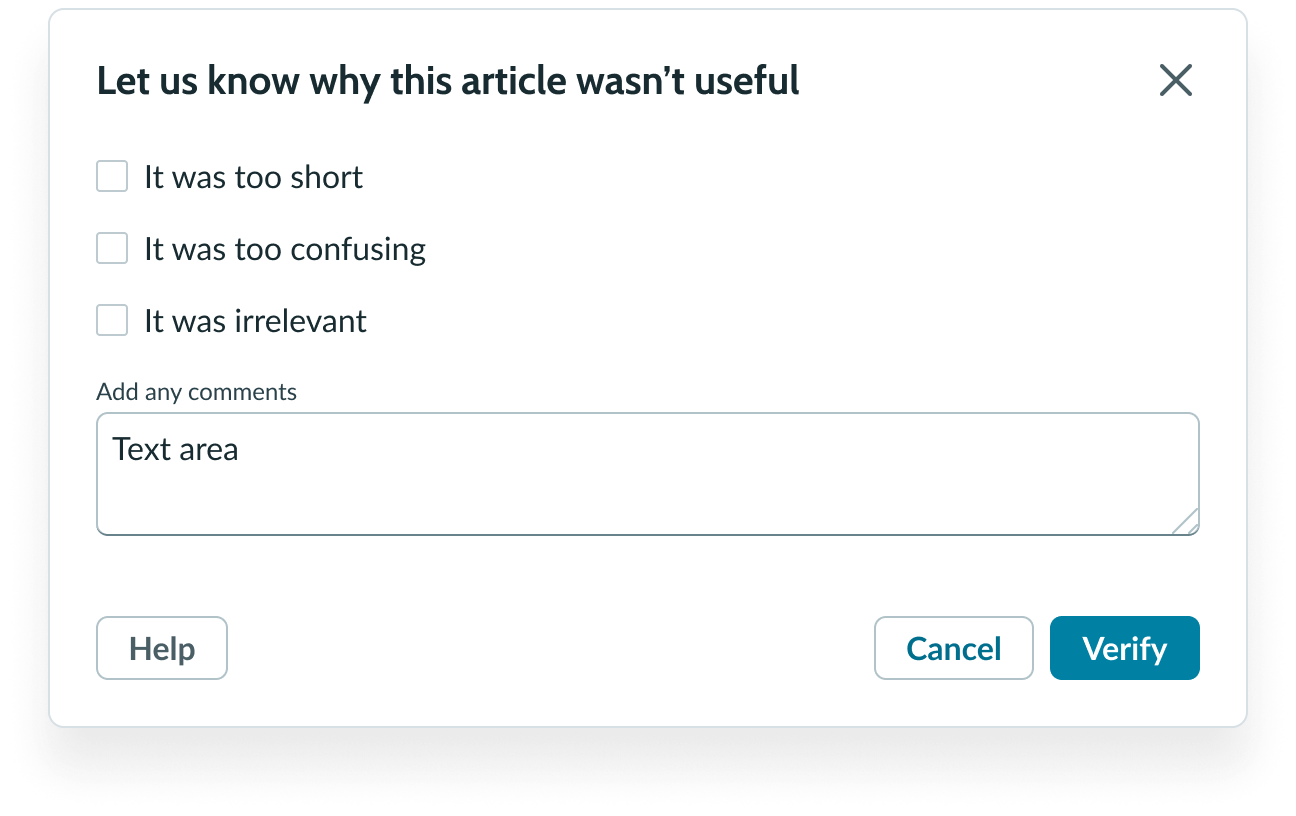
Task: Click the dialog title heading
Action: coord(448,81)
